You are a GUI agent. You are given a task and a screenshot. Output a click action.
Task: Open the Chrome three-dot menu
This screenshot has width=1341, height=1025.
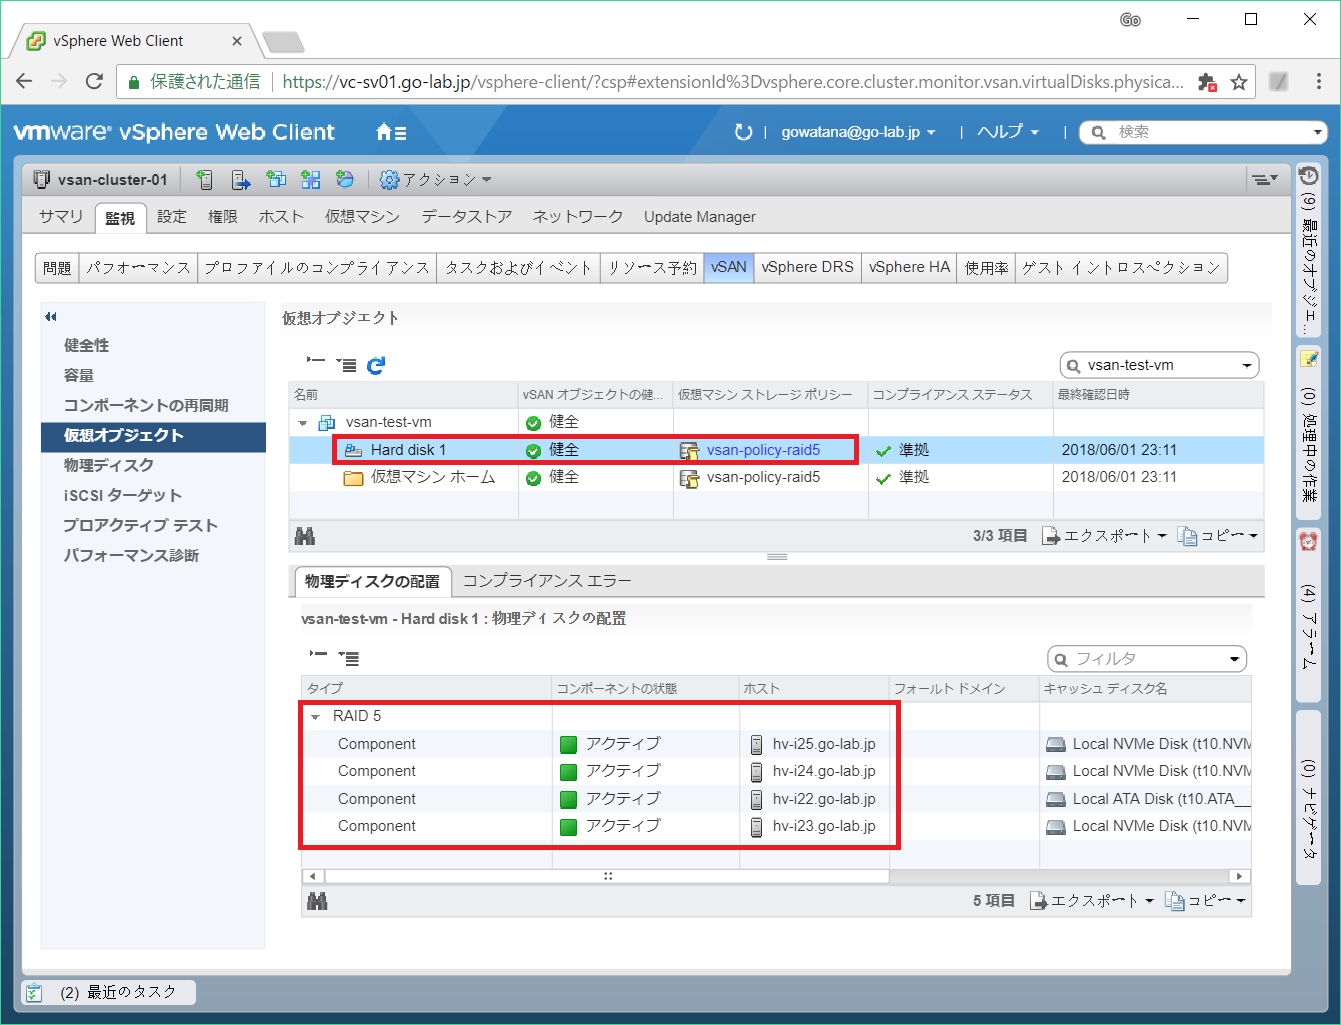click(x=1319, y=82)
